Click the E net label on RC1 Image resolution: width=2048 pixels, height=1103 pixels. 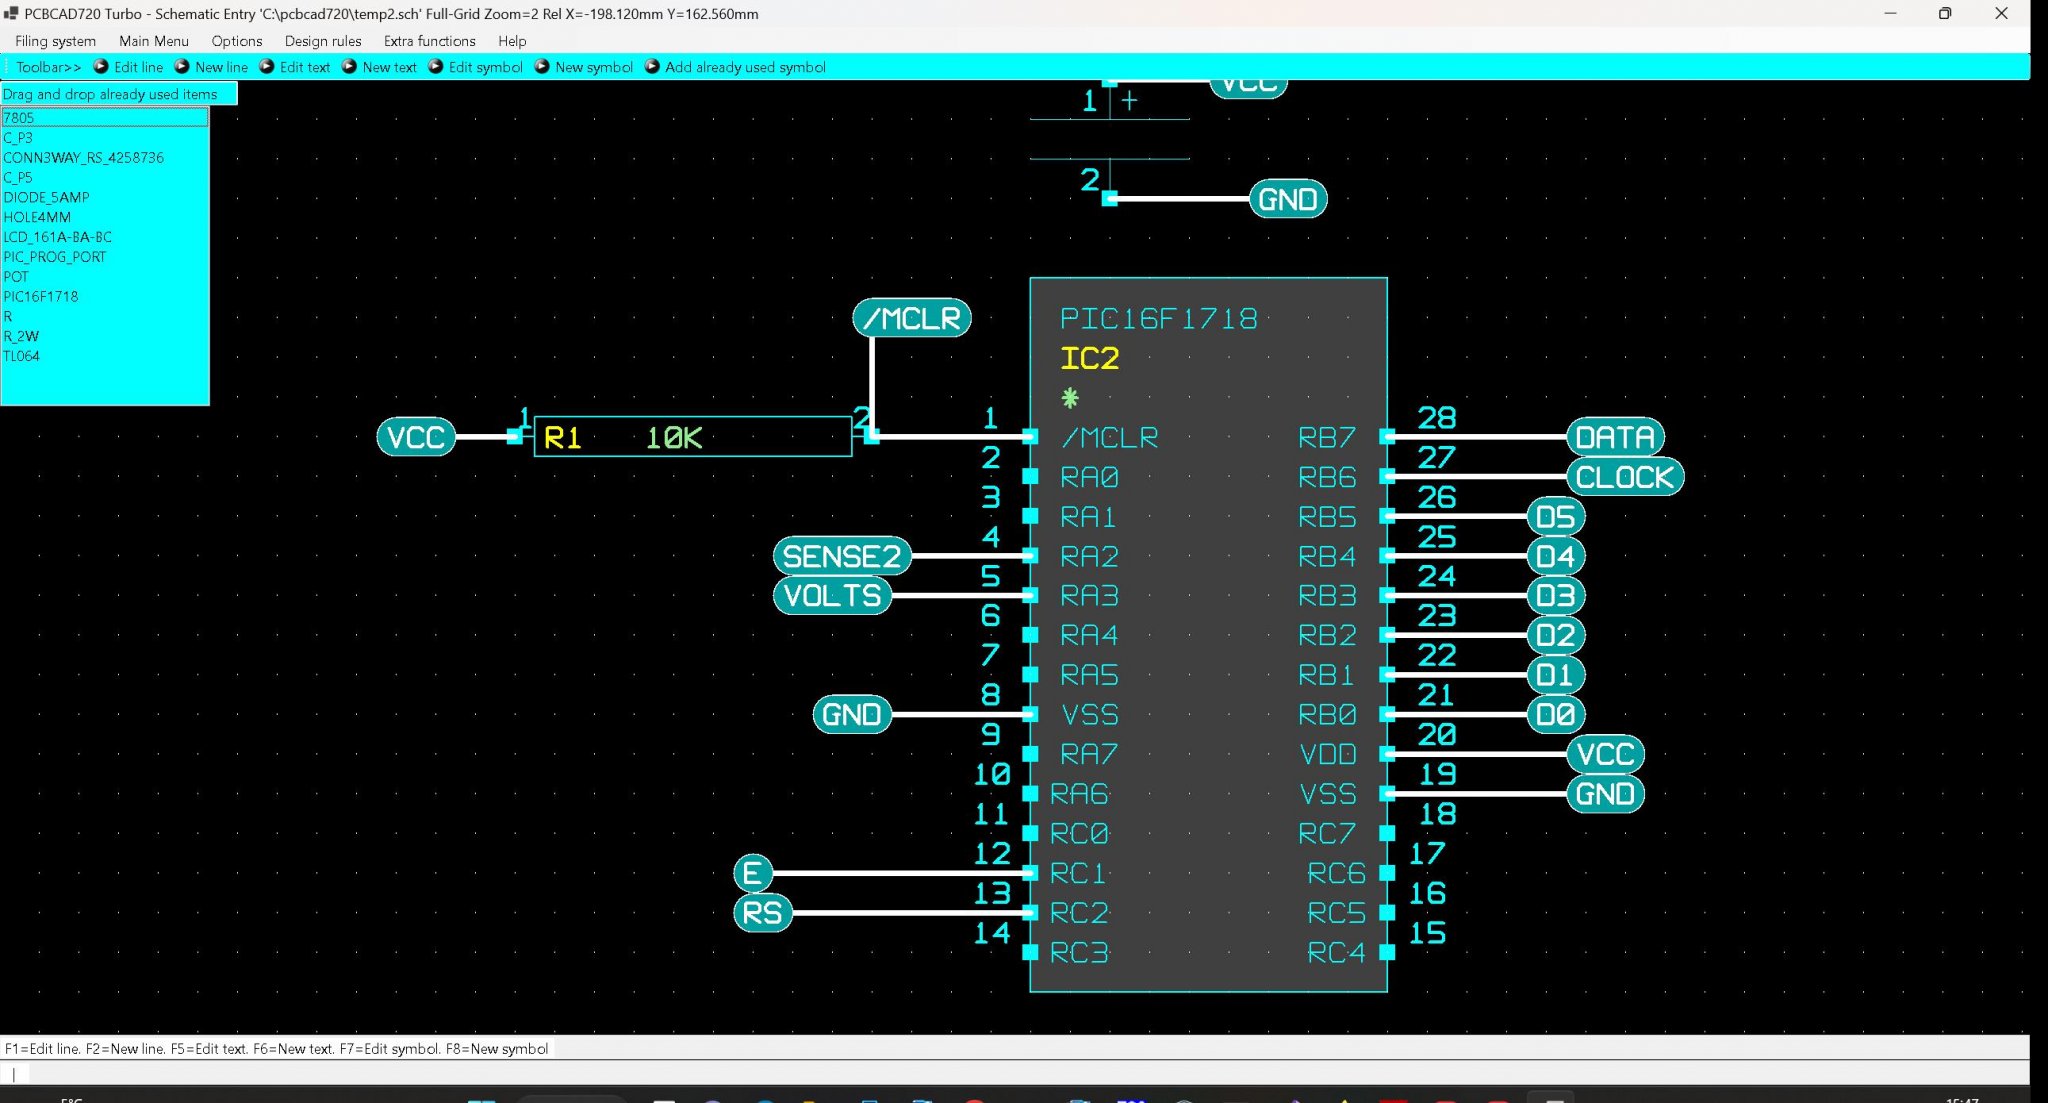click(753, 873)
